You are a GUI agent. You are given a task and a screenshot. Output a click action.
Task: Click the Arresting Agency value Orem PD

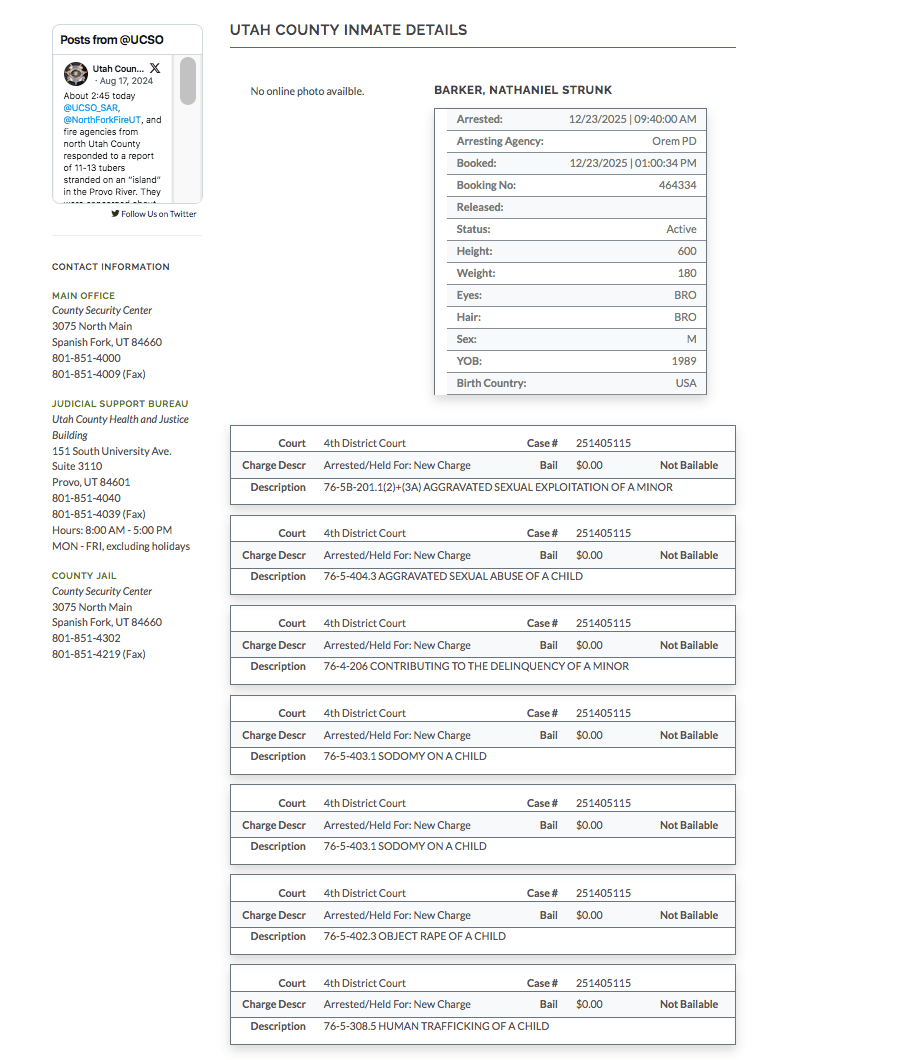point(673,141)
